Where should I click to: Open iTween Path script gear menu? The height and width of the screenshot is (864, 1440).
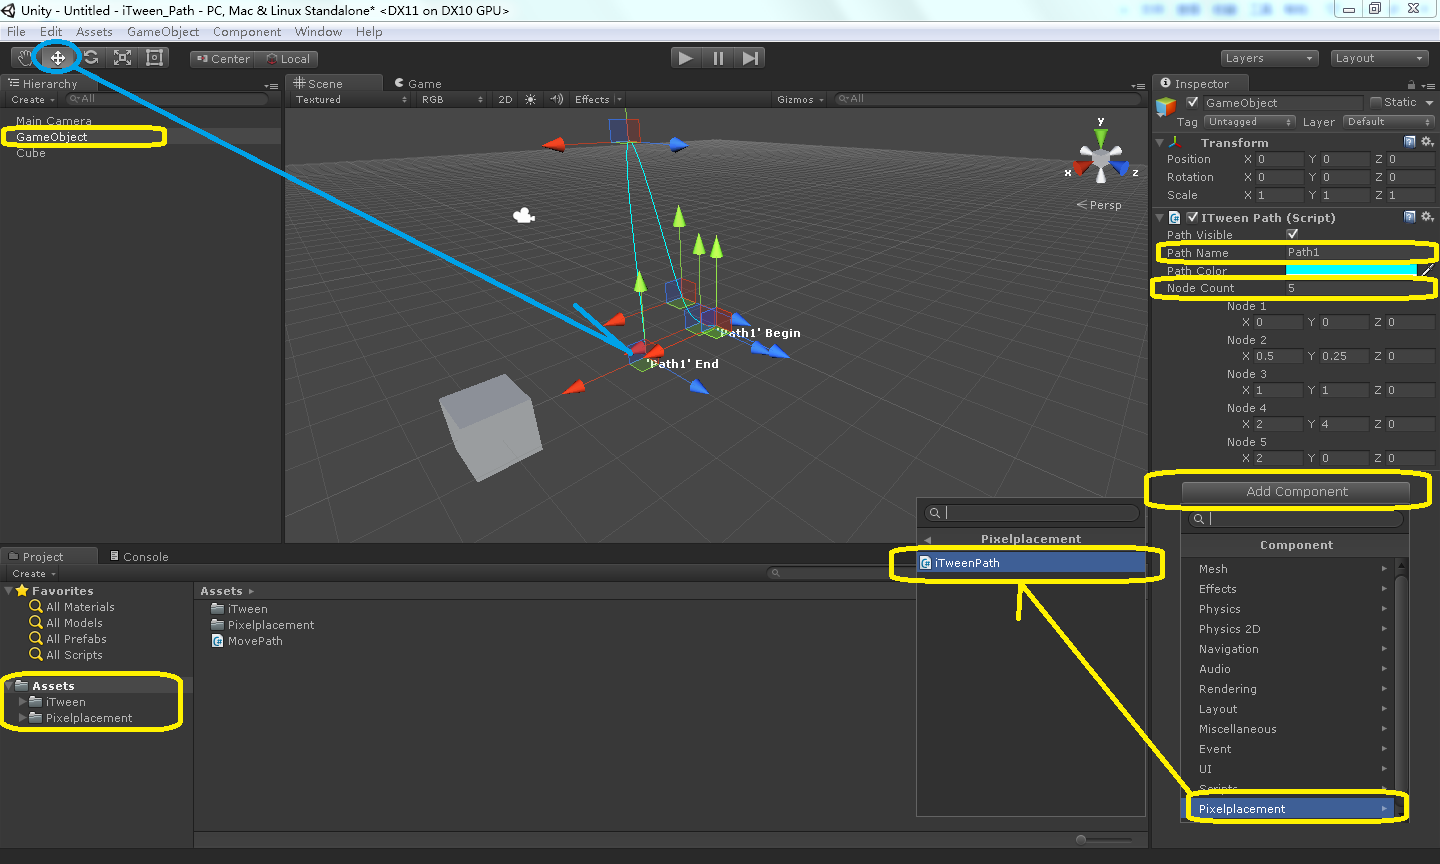1427,217
